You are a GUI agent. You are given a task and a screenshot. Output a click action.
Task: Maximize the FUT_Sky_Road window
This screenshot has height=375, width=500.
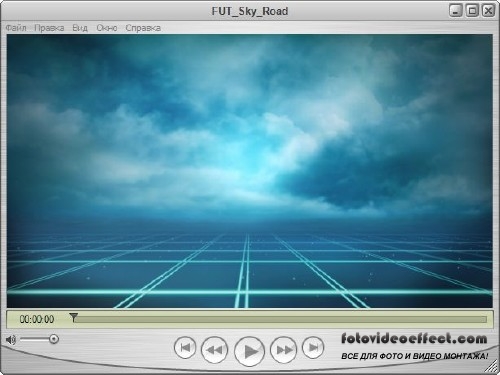click(472, 11)
